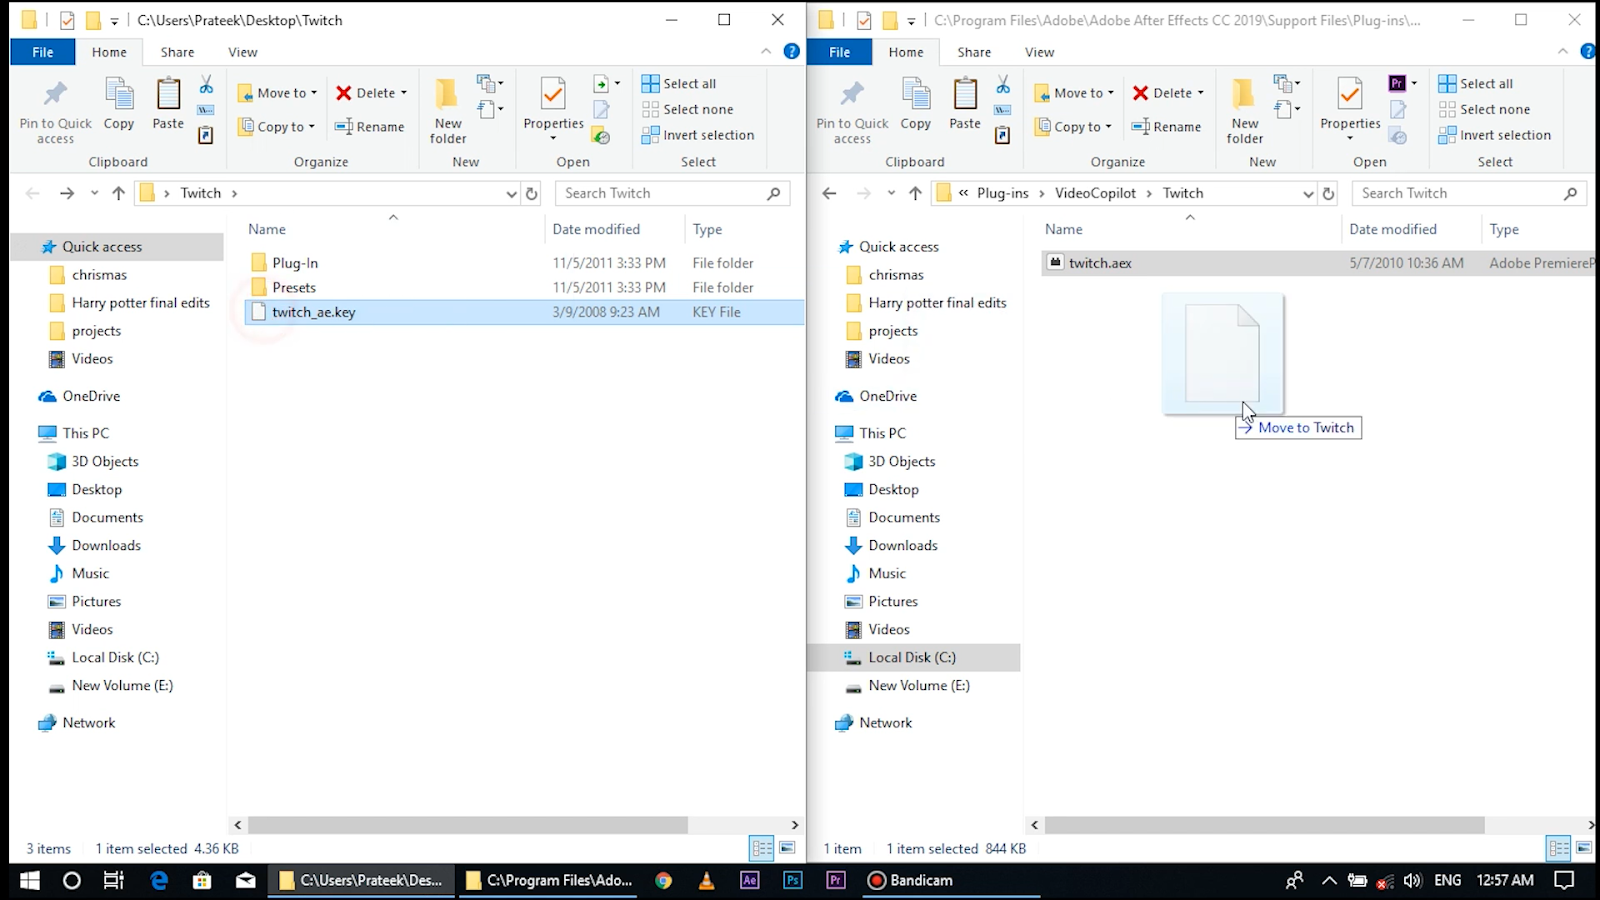
Task: Switch to Share tab in left window
Action: (178, 52)
